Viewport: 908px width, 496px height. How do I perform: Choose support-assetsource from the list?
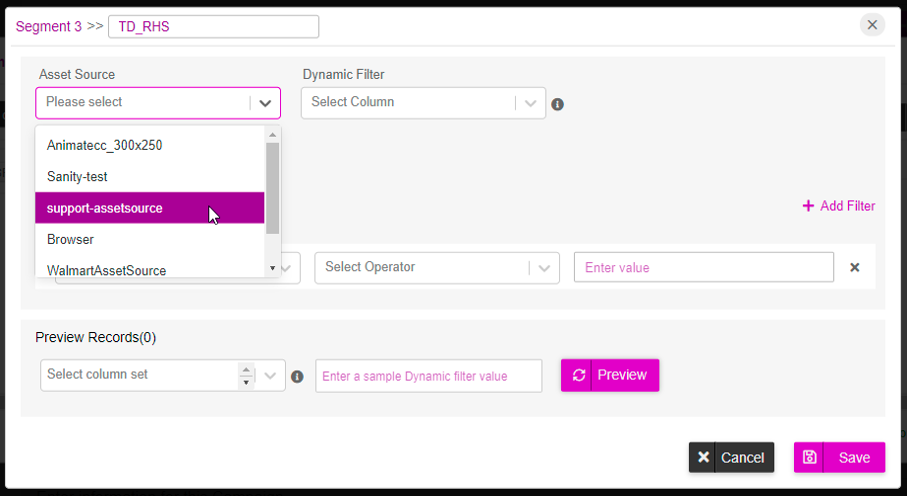coord(149,208)
